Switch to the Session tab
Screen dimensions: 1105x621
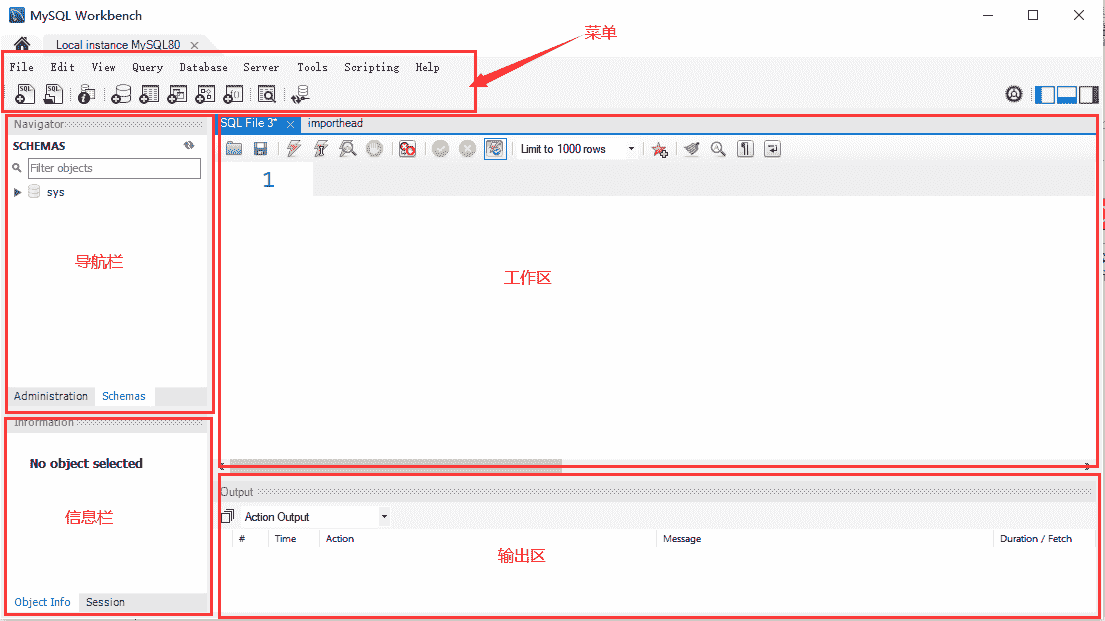coord(105,602)
